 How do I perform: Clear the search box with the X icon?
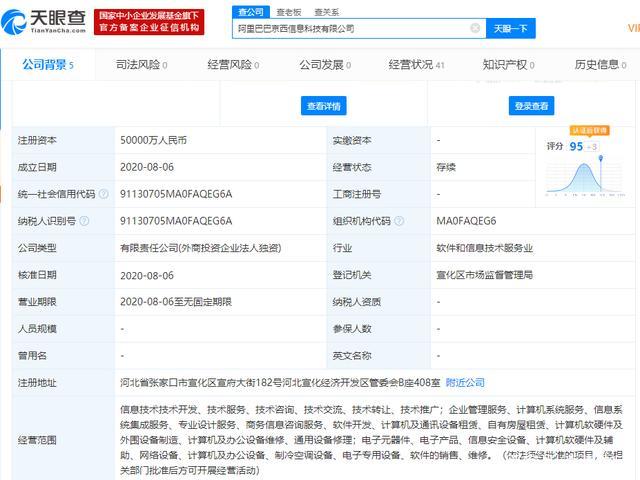(475, 28)
